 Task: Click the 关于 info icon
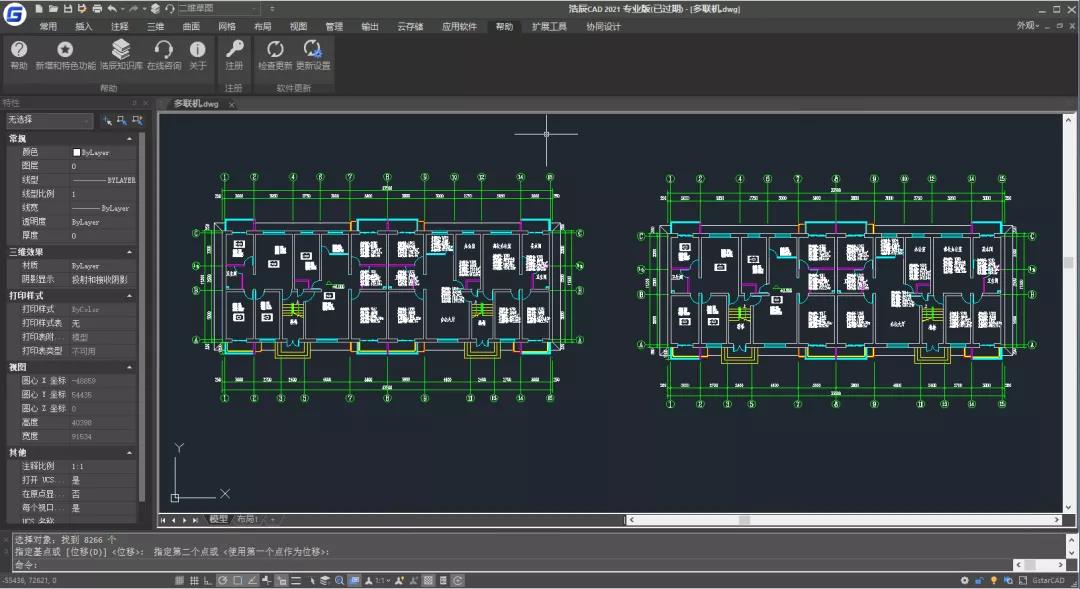point(198,55)
